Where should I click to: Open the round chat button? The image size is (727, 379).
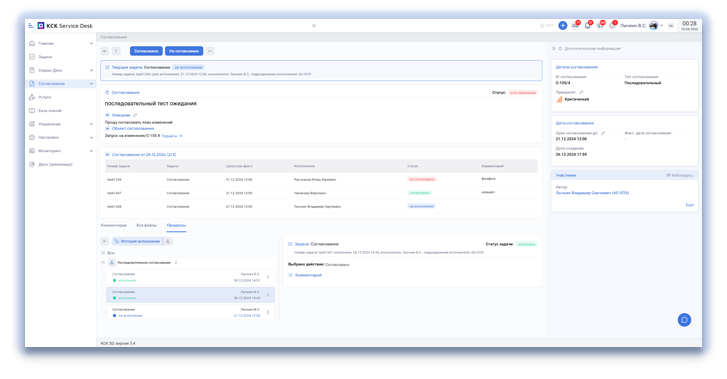(x=684, y=320)
